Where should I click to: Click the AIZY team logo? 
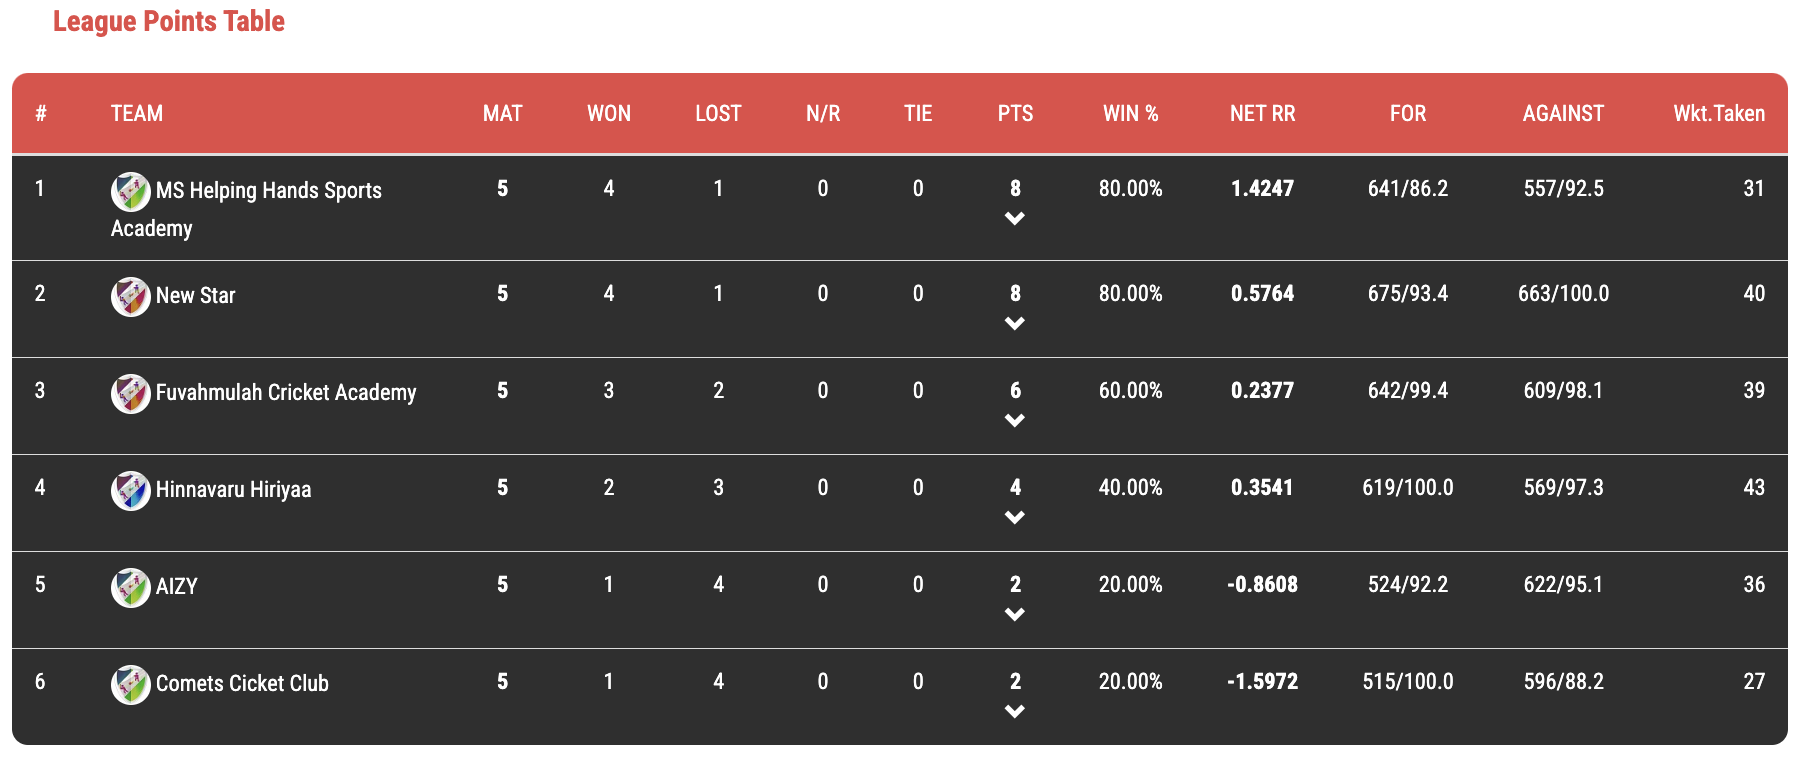tap(131, 588)
